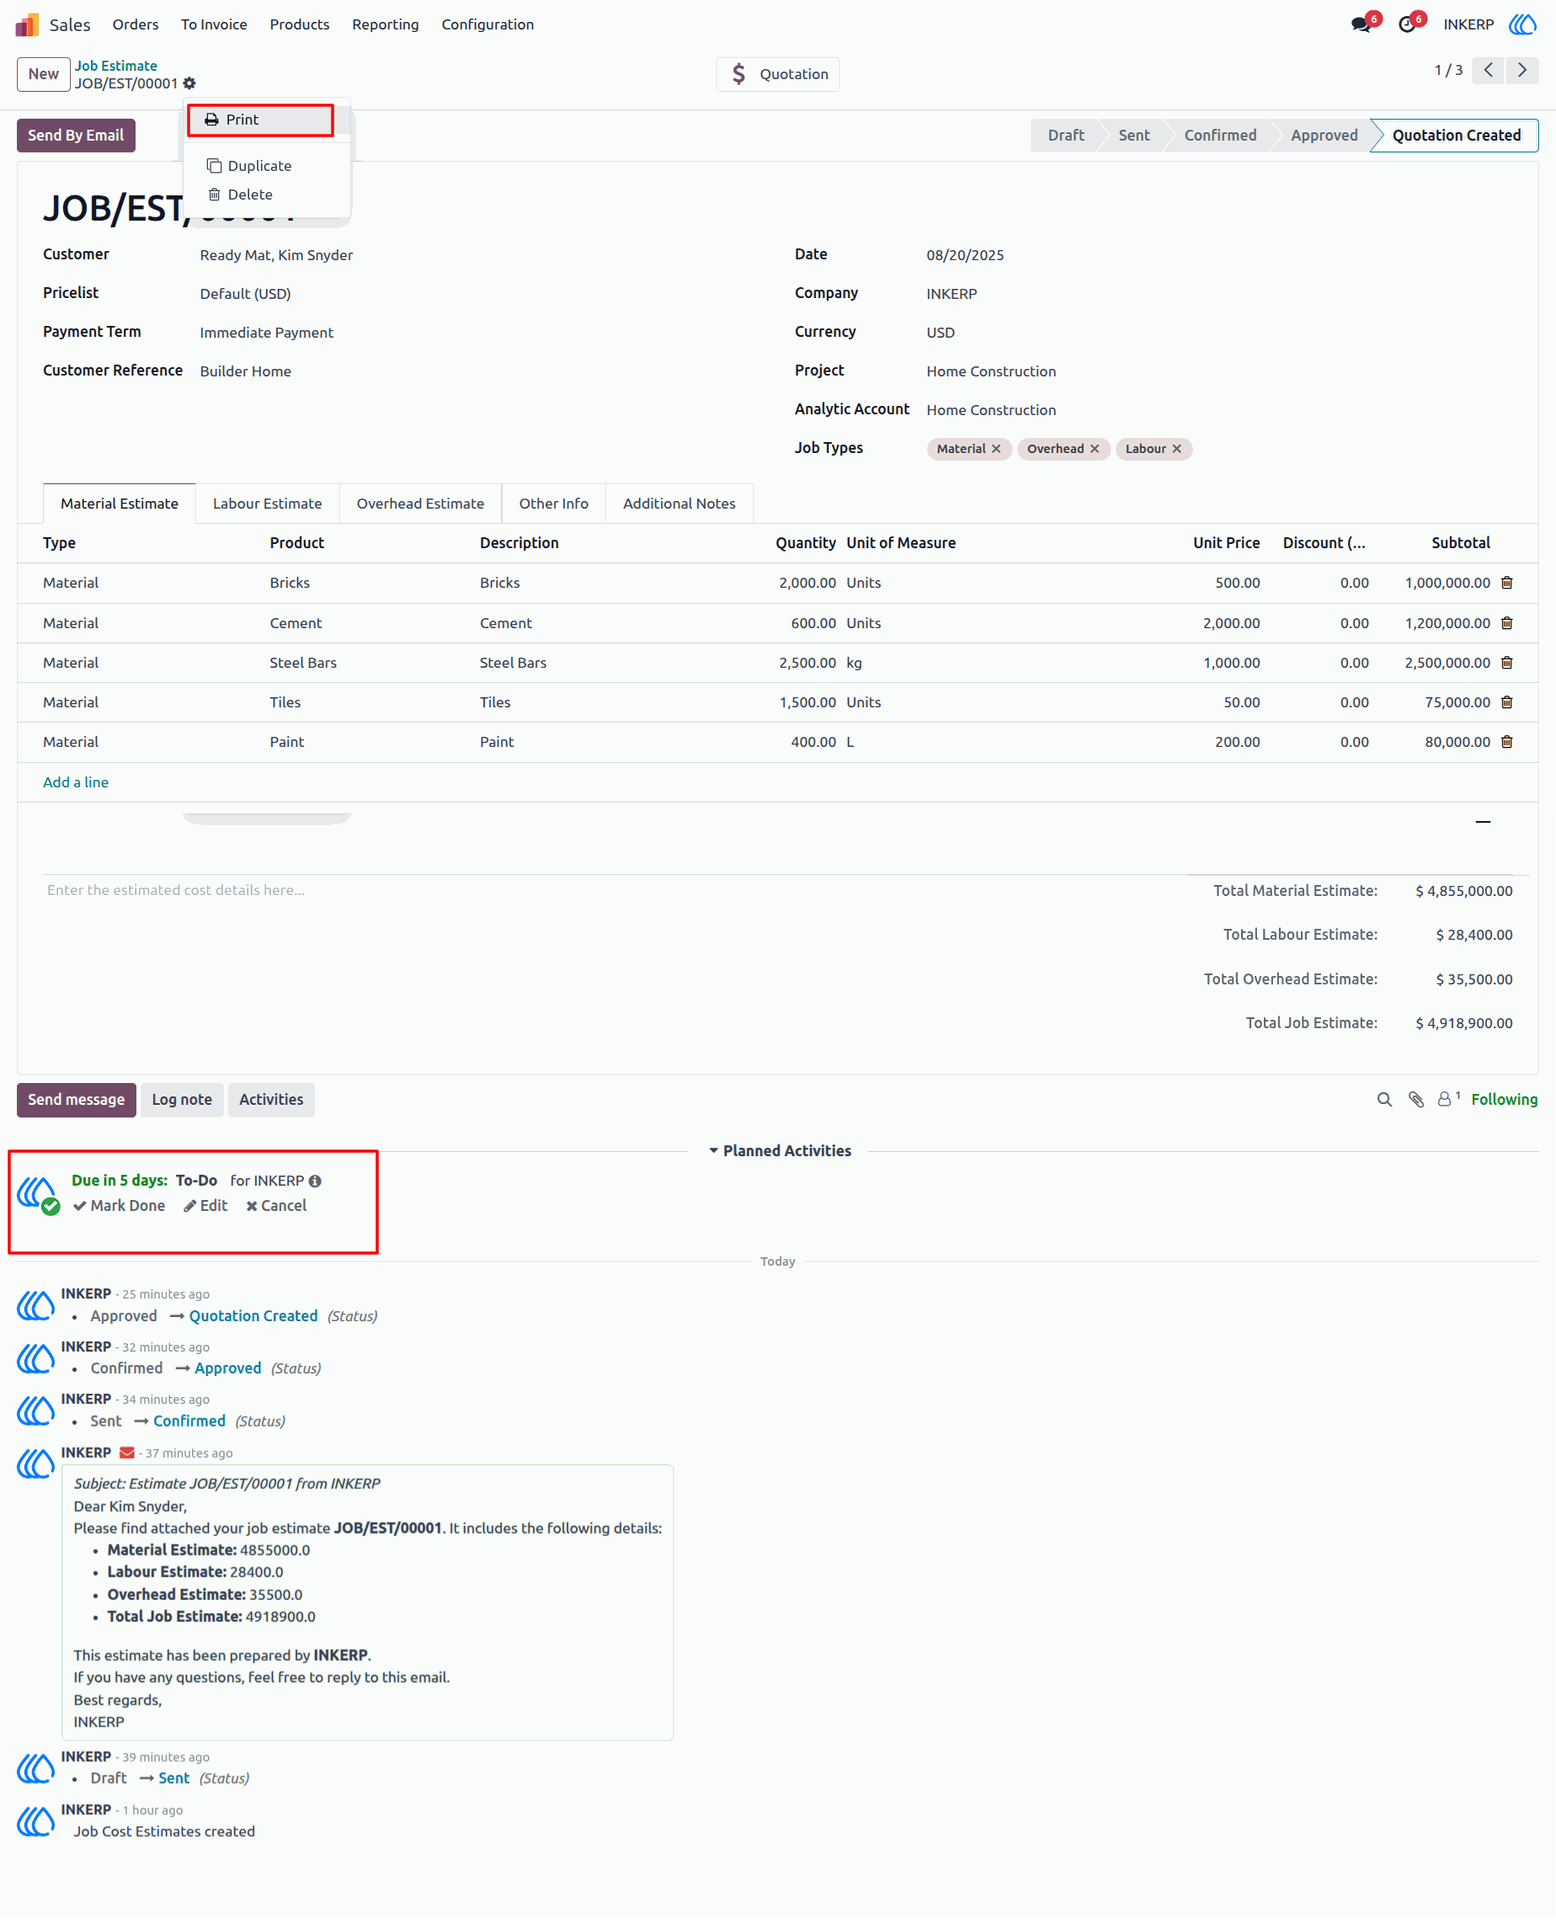Delete the Steel Bars material line
This screenshot has width=1556, height=1920.
(1507, 663)
